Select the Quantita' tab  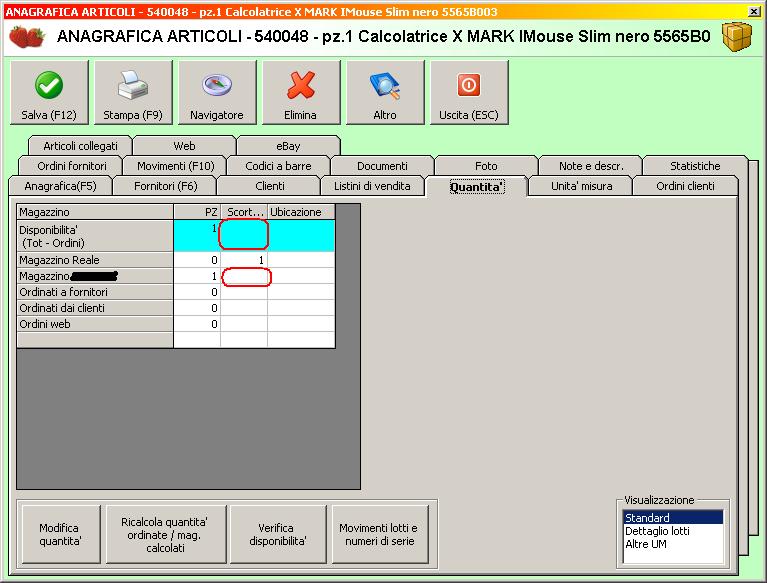(x=476, y=187)
